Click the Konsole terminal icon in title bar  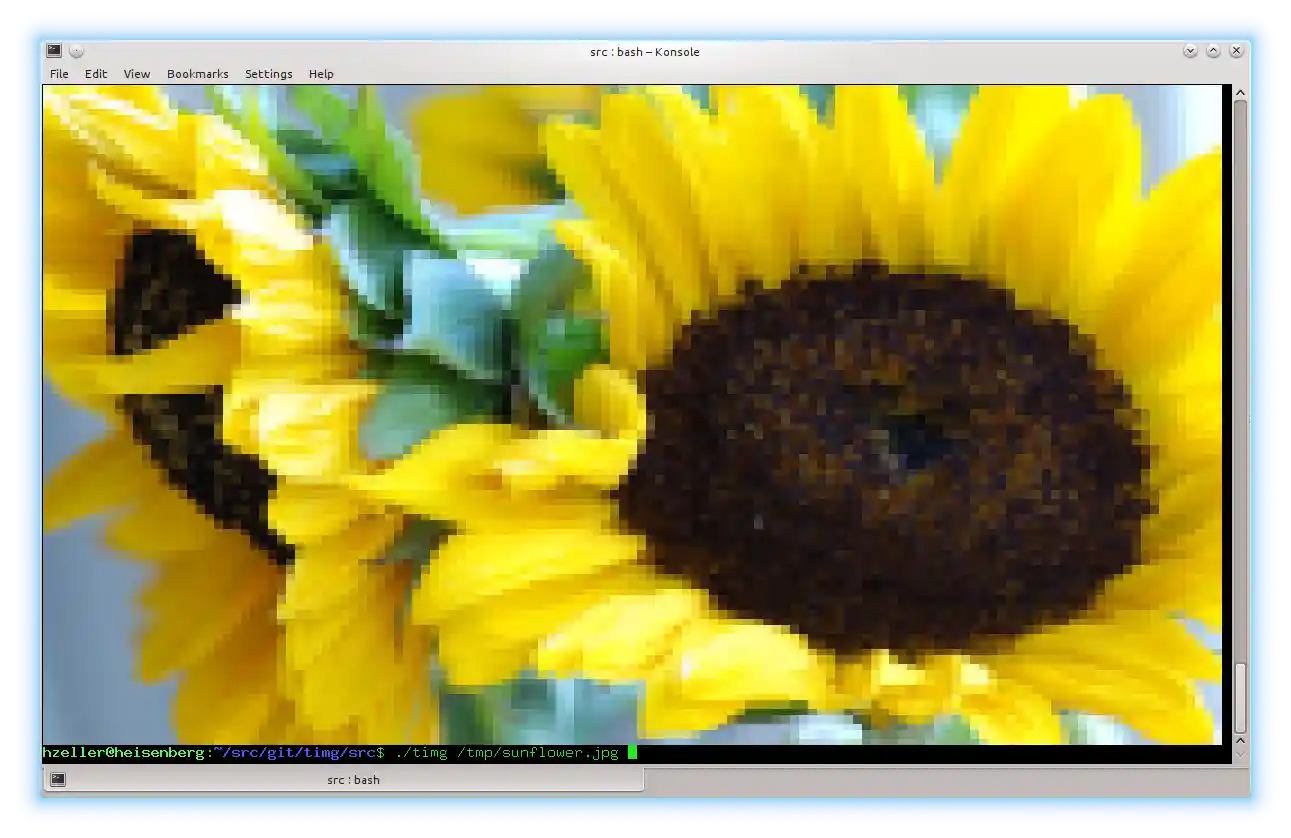coord(54,51)
